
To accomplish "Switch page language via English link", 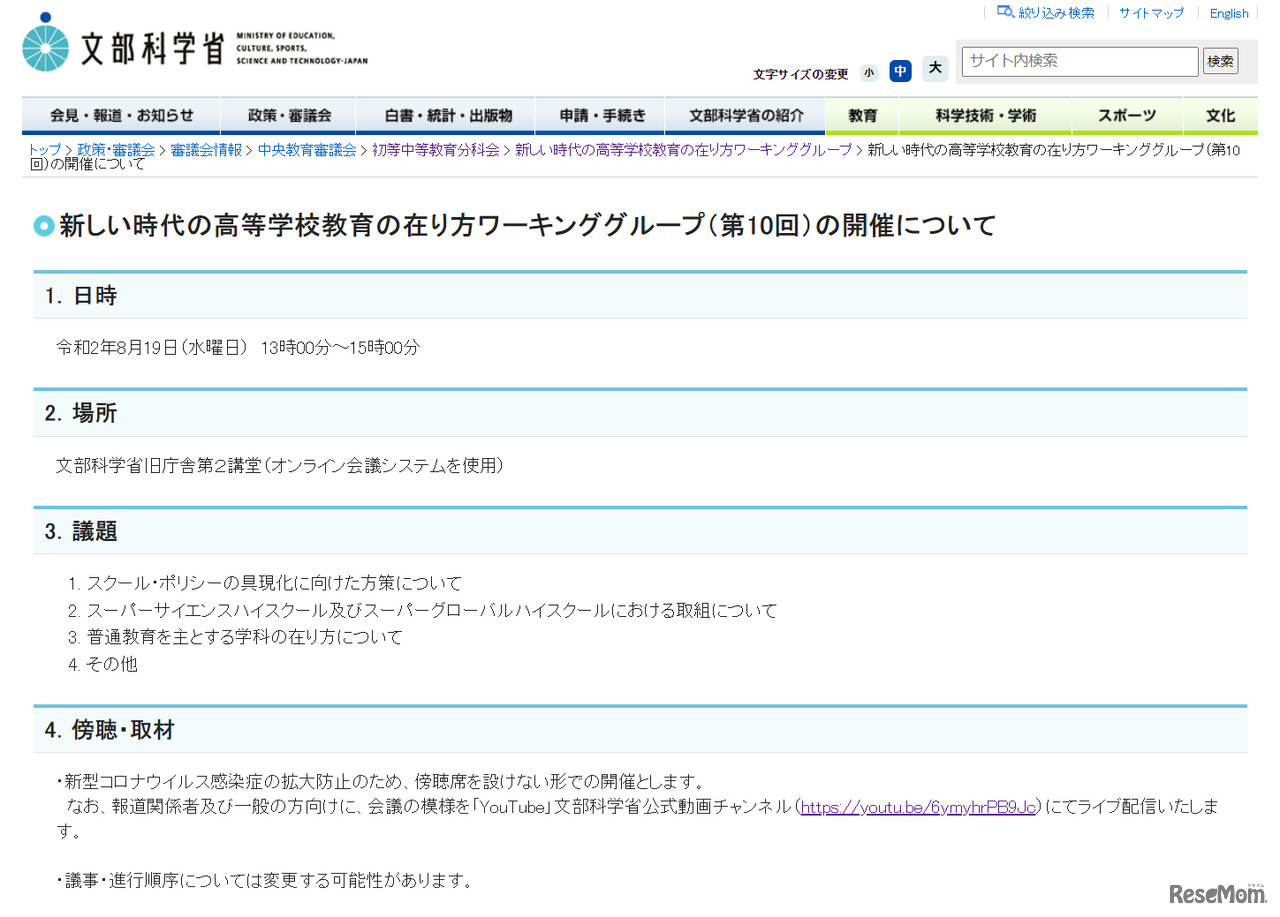I will (1229, 12).
